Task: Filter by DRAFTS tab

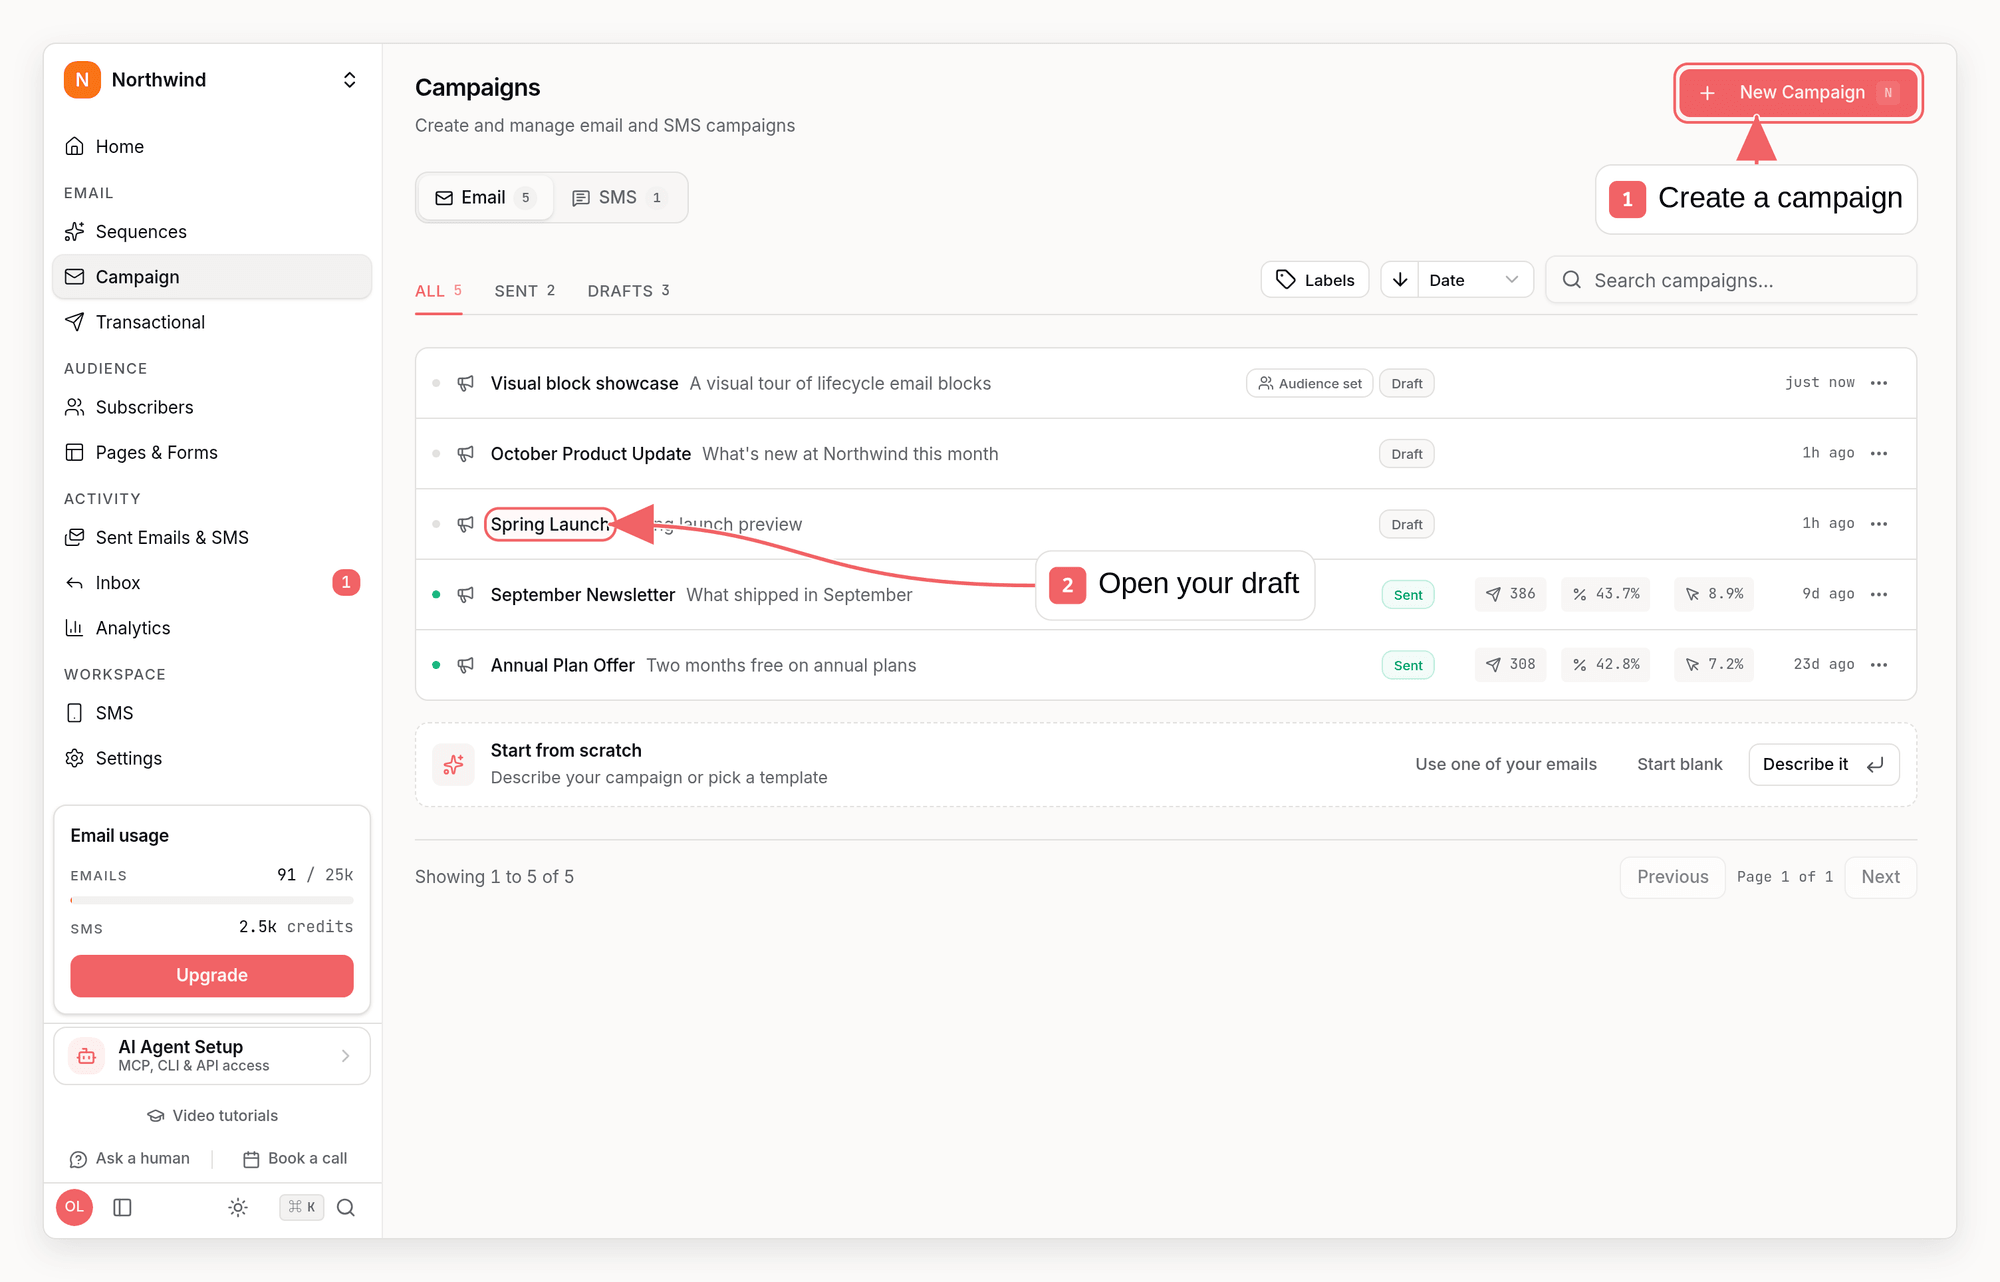Action: tap(628, 291)
